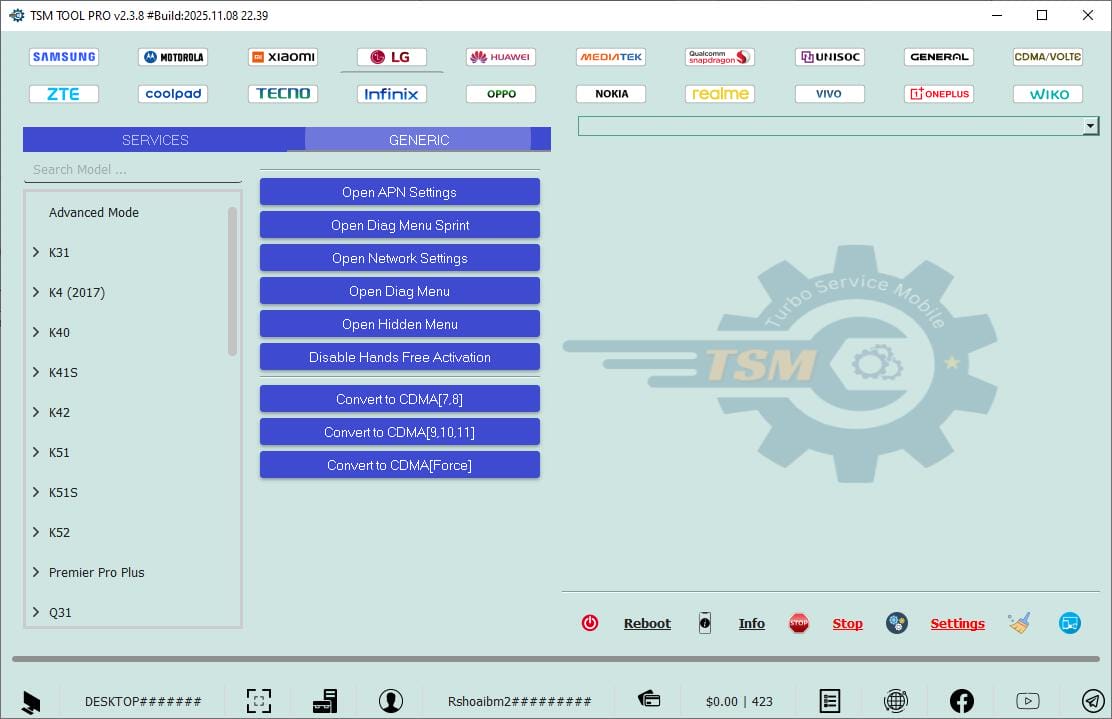Click the payment card icon in status bar
Screen dimensions: 1112x719
tap(648, 700)
